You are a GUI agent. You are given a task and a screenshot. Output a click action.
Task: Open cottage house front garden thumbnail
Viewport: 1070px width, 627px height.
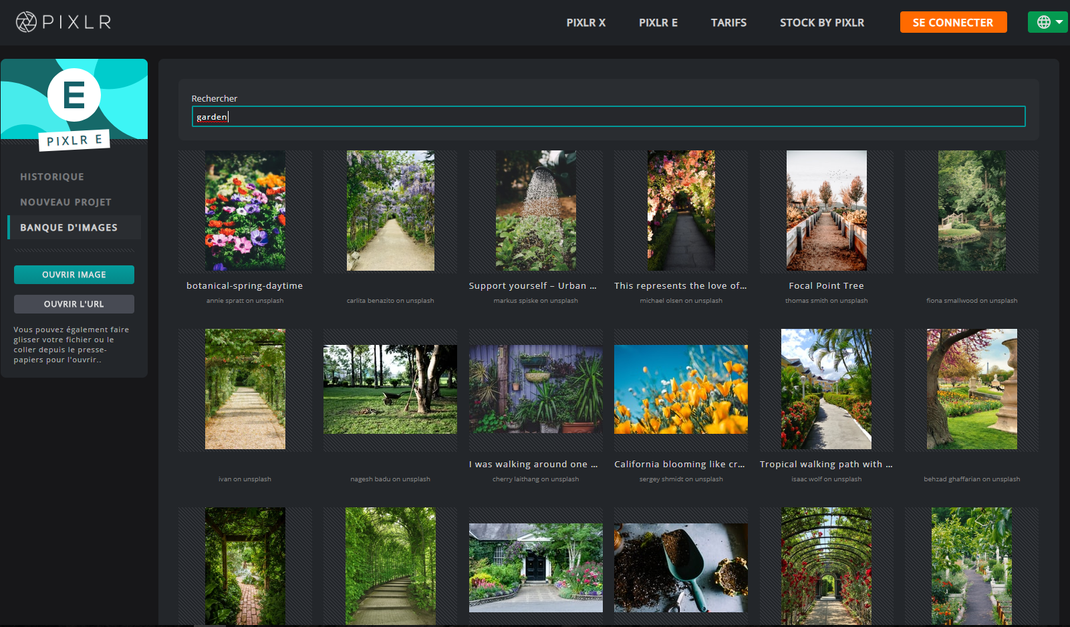coord(536,568)
